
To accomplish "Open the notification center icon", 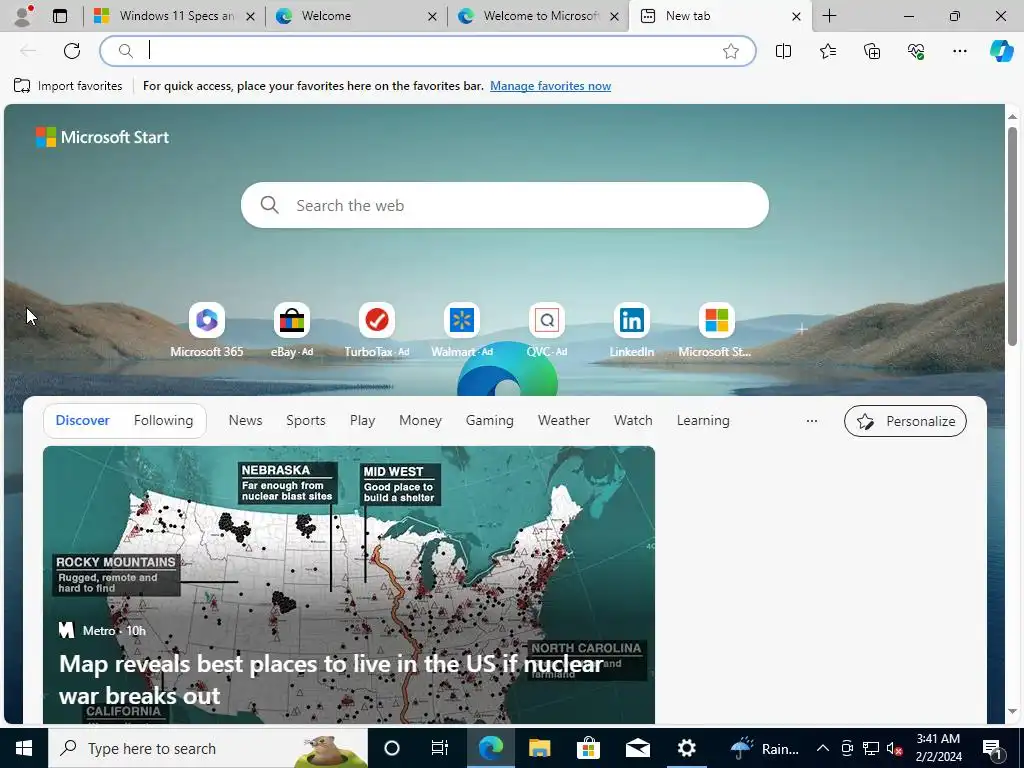I will tap(993, 749).
